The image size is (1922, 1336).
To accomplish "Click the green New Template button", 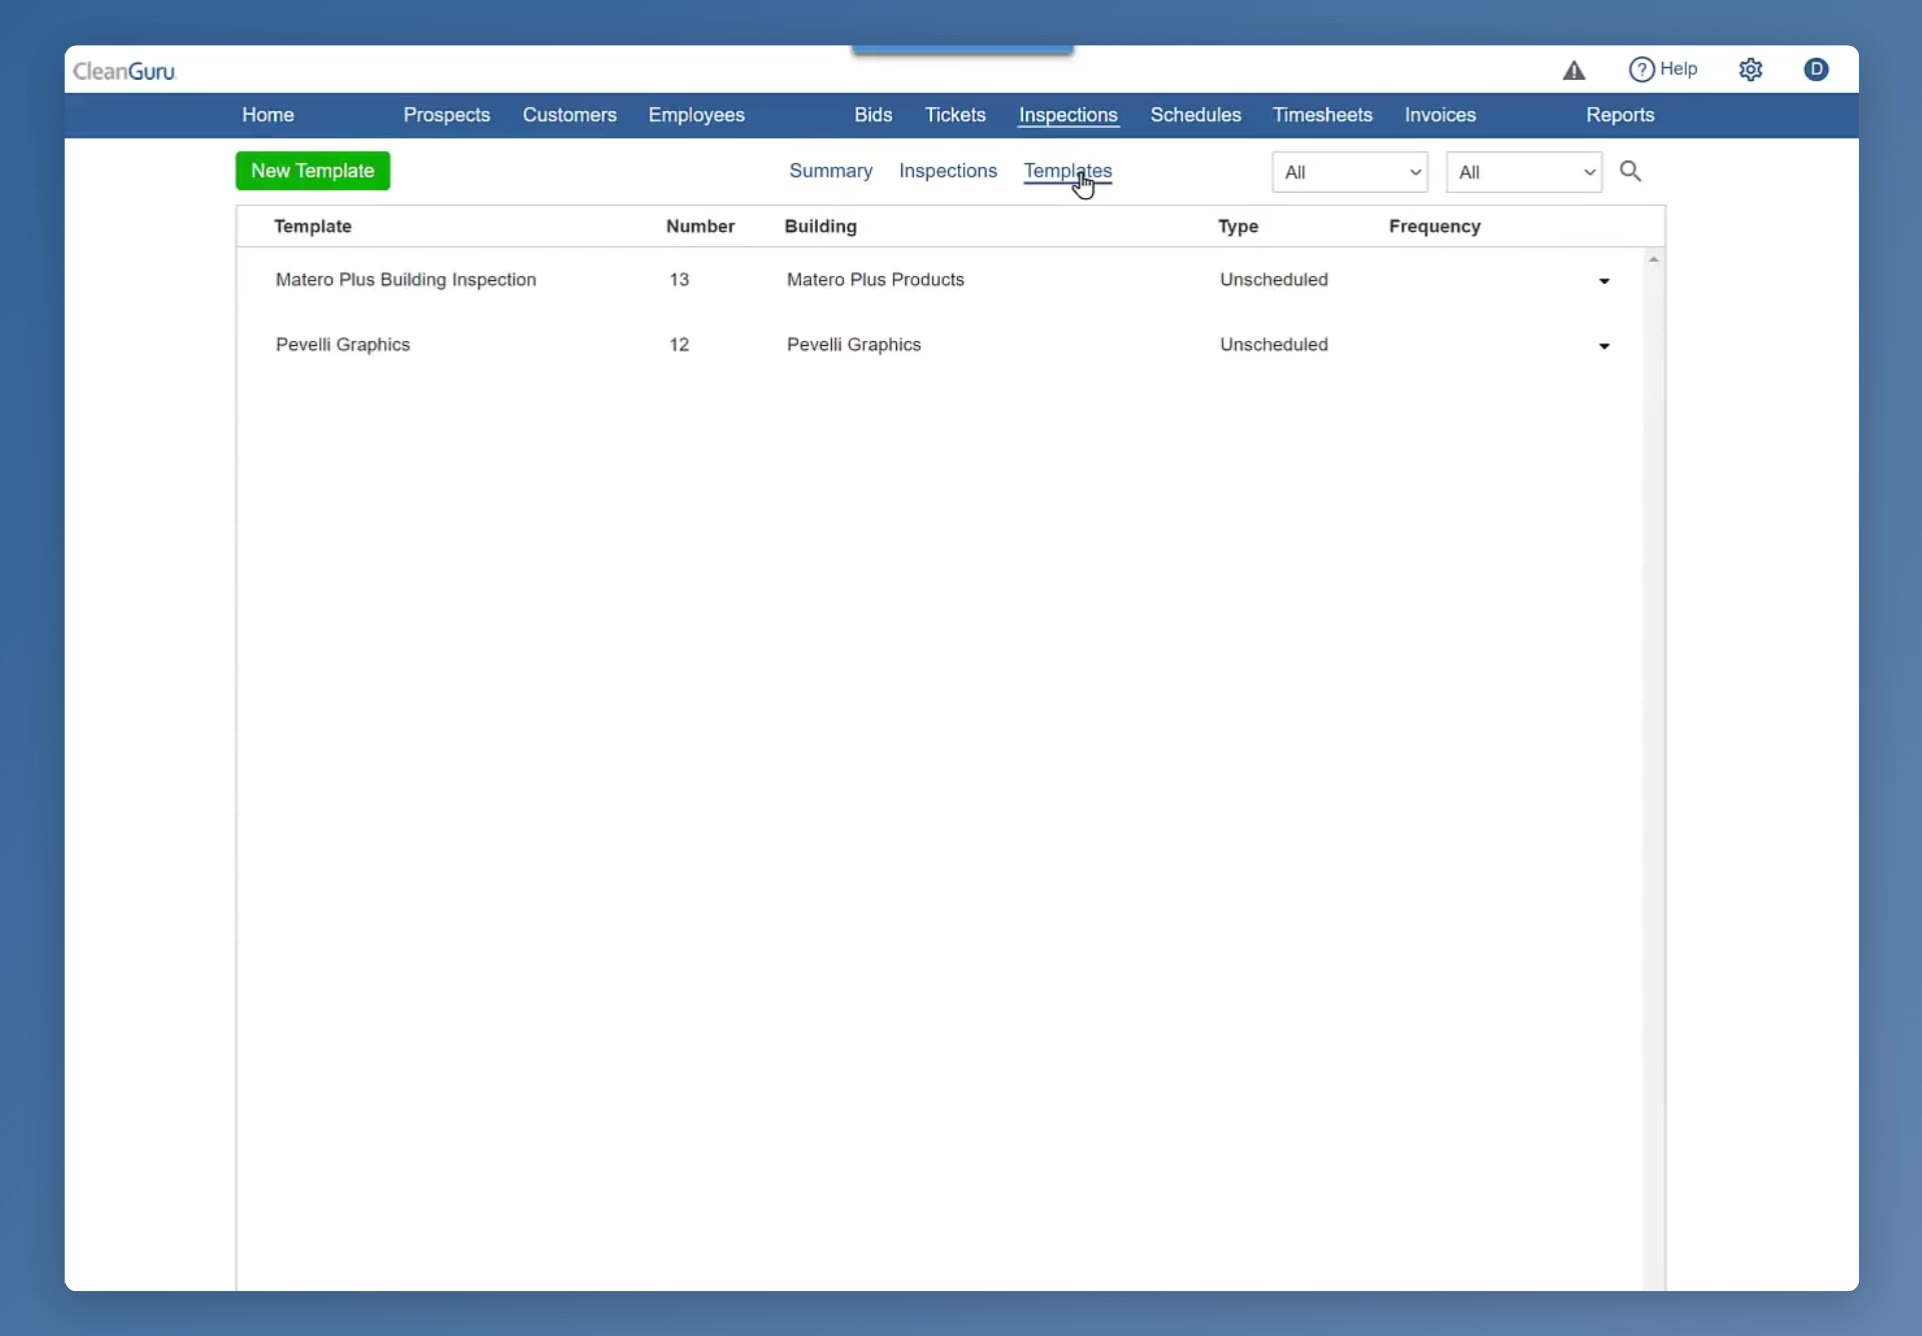I will coord(313,171).
